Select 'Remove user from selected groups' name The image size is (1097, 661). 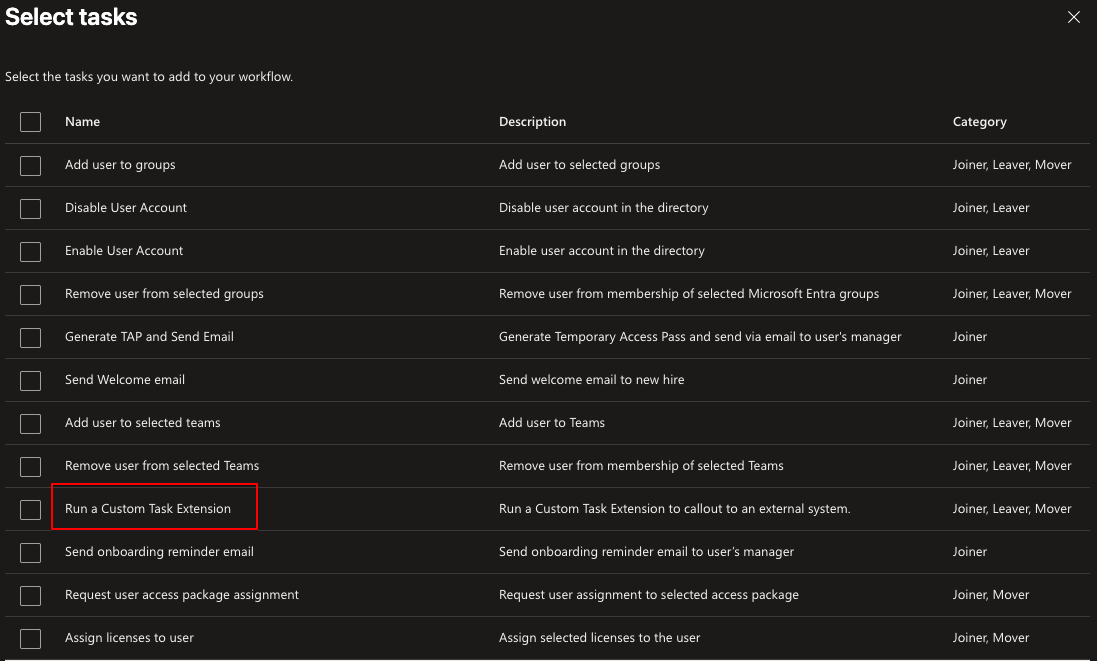click(164, 294)
